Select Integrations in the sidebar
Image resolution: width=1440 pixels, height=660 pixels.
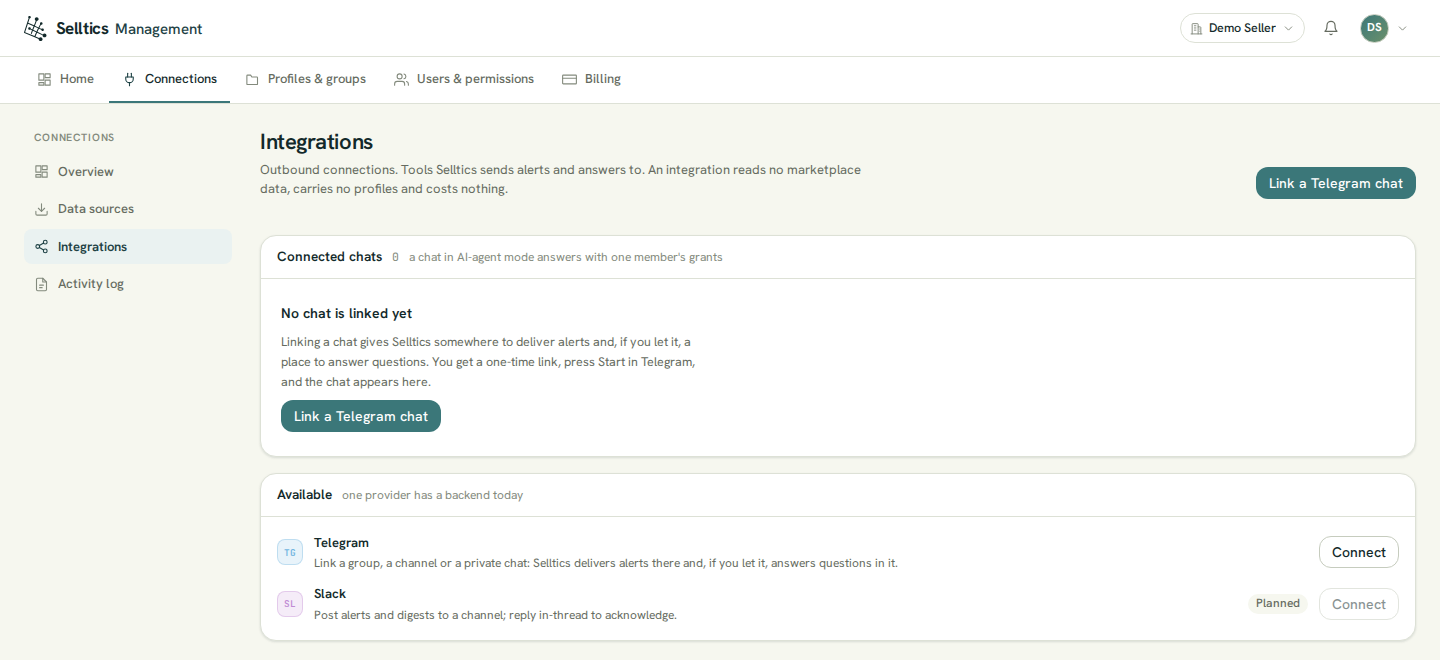tap(128, 247)
